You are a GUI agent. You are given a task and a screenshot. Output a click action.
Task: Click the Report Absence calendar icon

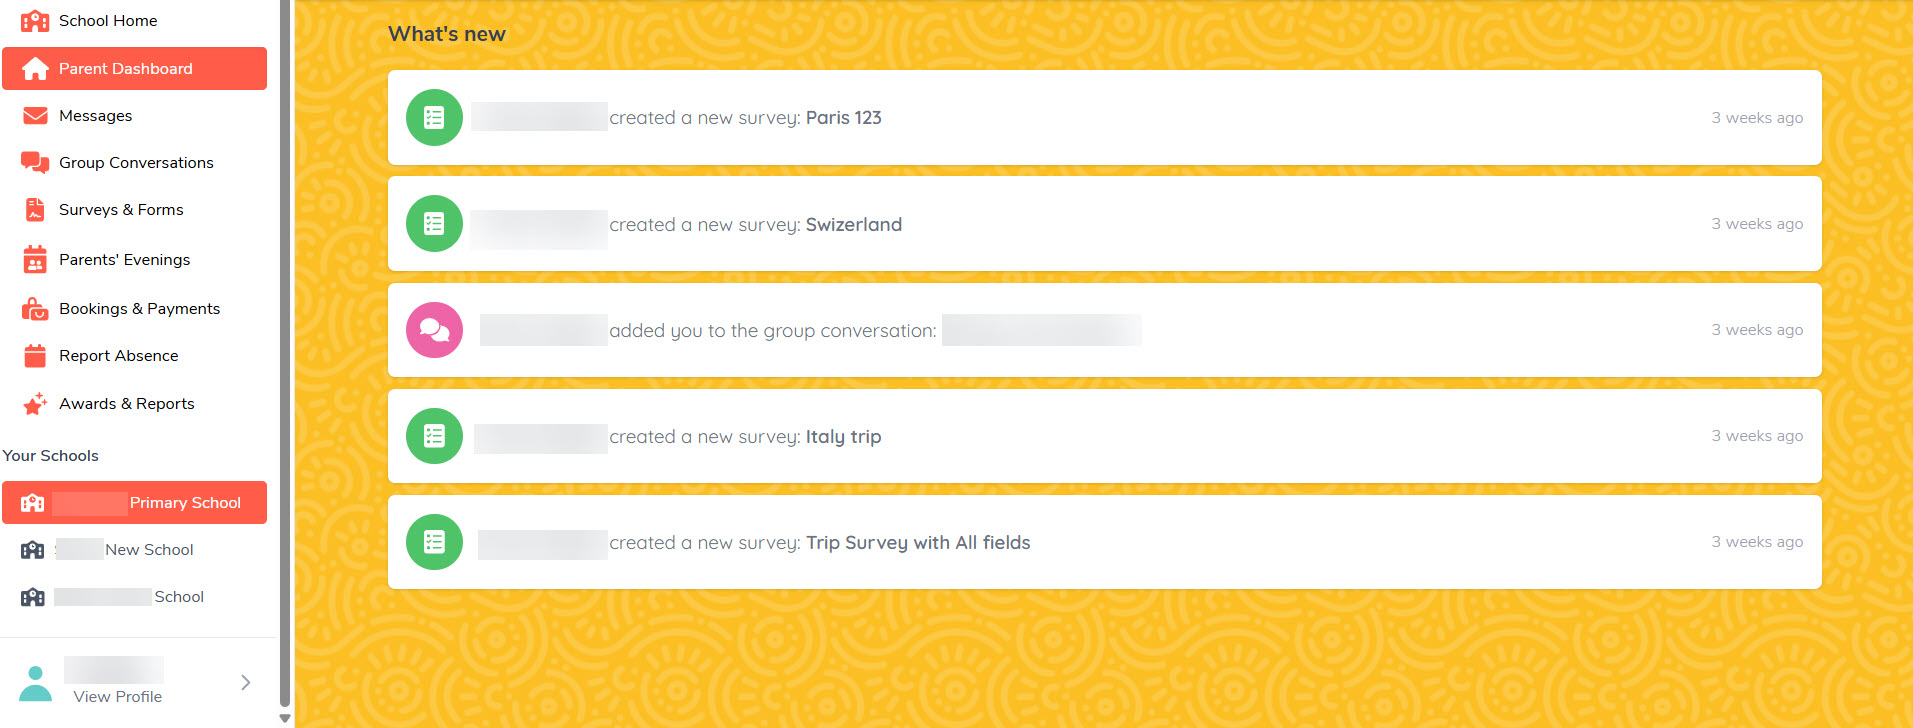[35, 356]
